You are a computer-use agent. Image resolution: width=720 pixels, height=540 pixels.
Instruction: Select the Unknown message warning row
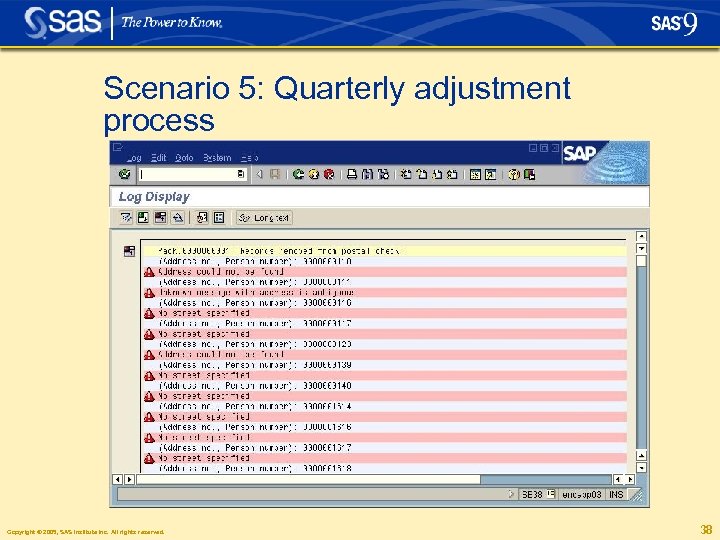pyautogui.click(x=385, y=292)
